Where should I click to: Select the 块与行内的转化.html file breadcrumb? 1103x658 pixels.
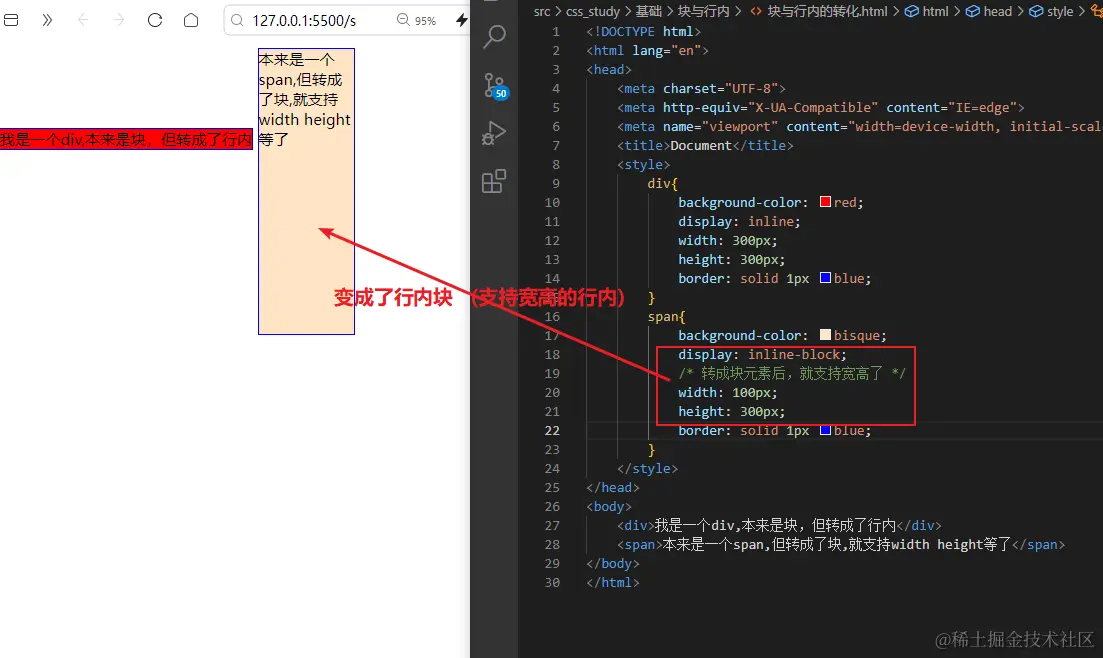[x=819, y=11]
